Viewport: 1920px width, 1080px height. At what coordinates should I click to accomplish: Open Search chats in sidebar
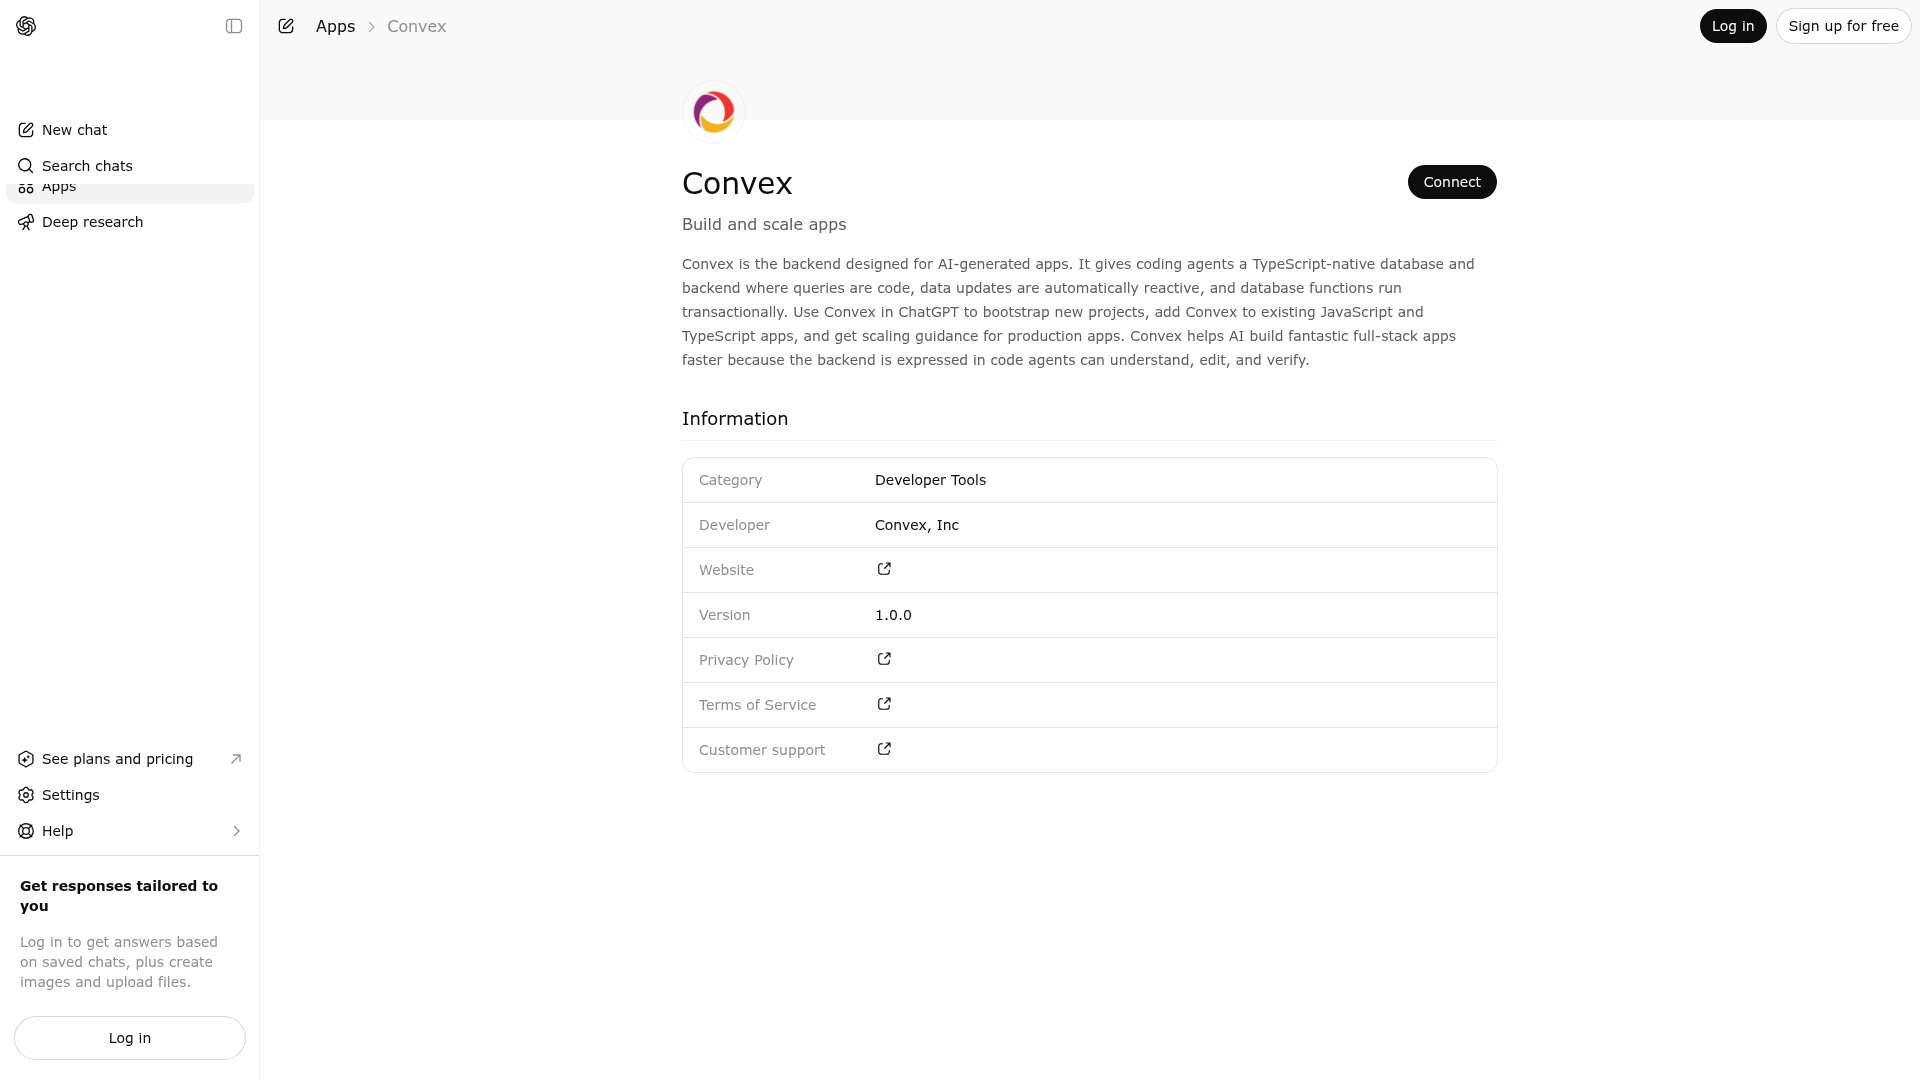pos(130,166)
